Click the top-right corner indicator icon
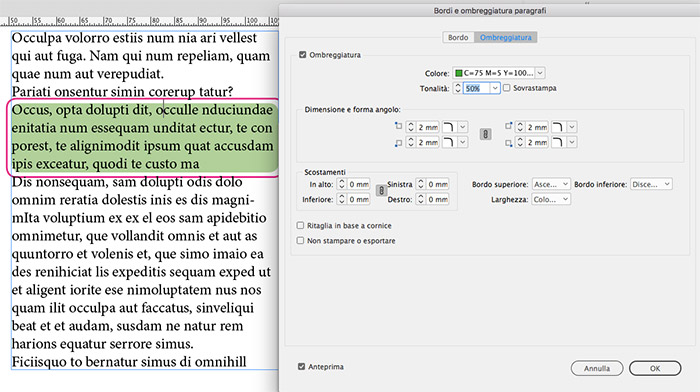The image size is (700, 392). (x=508, y=126)
